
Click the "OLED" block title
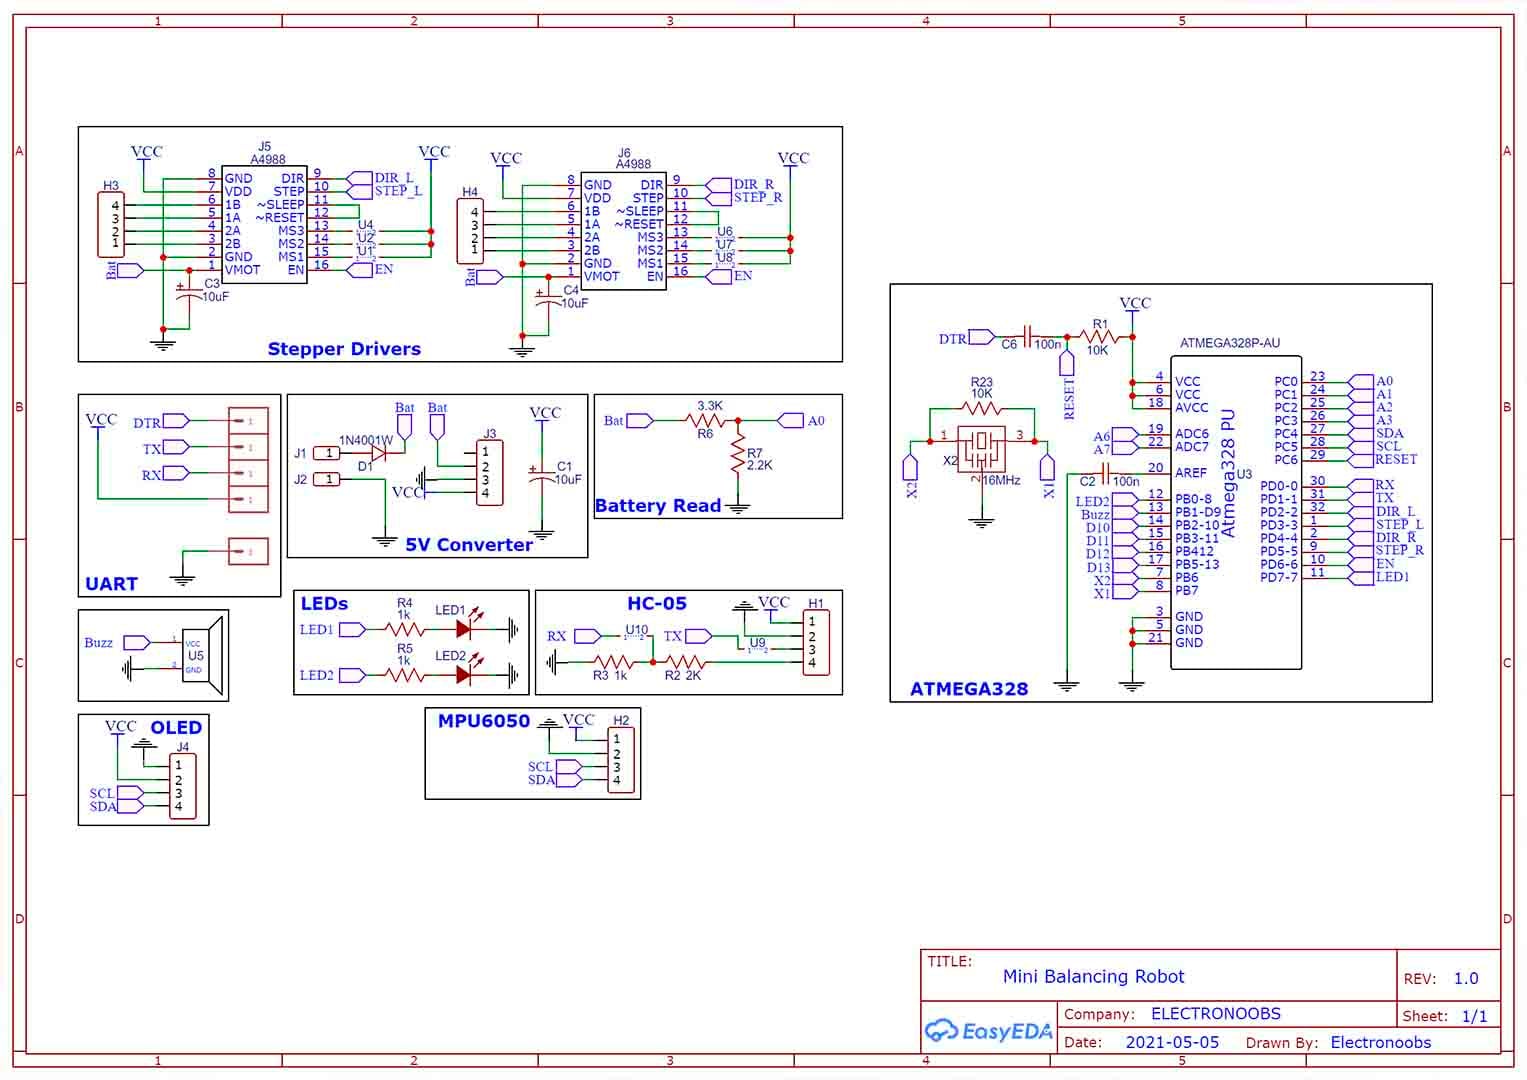[x=176, y=728]
